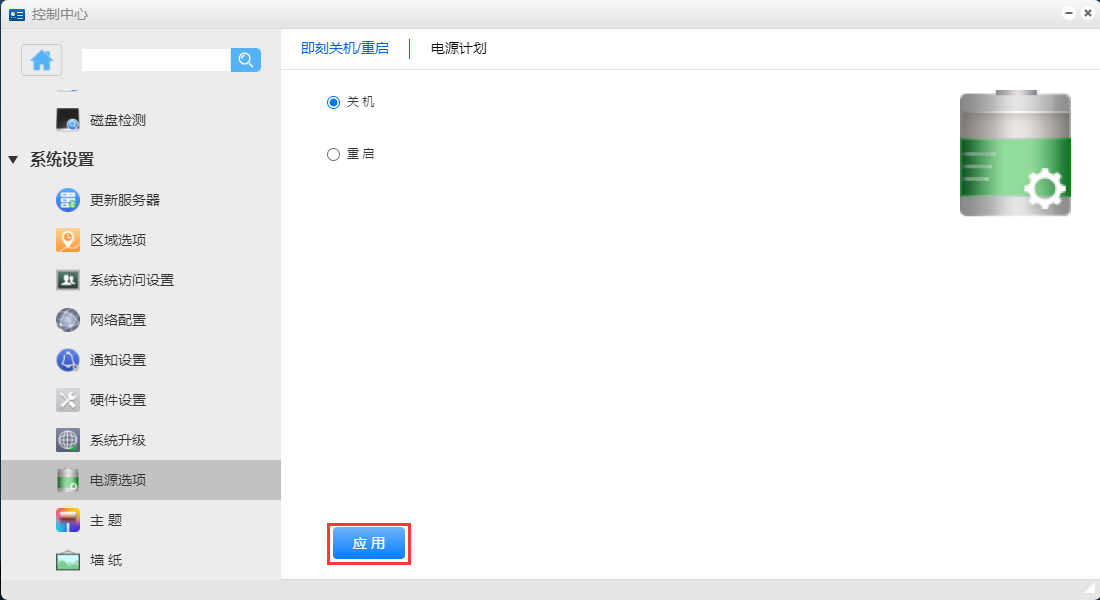Open 主题 theme settings item
The image size is (1100, 600).
click(105, 520)
